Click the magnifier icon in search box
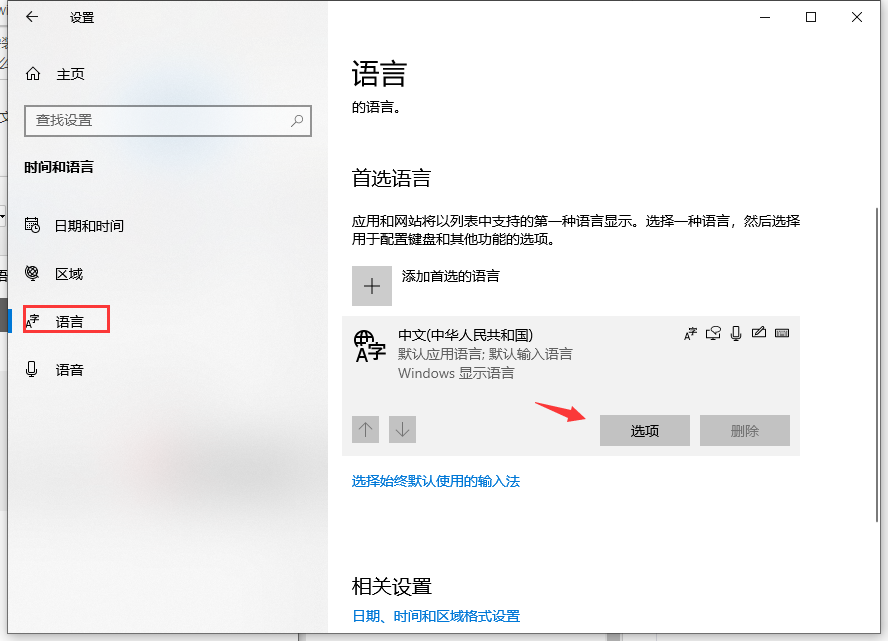 [297, 120]
